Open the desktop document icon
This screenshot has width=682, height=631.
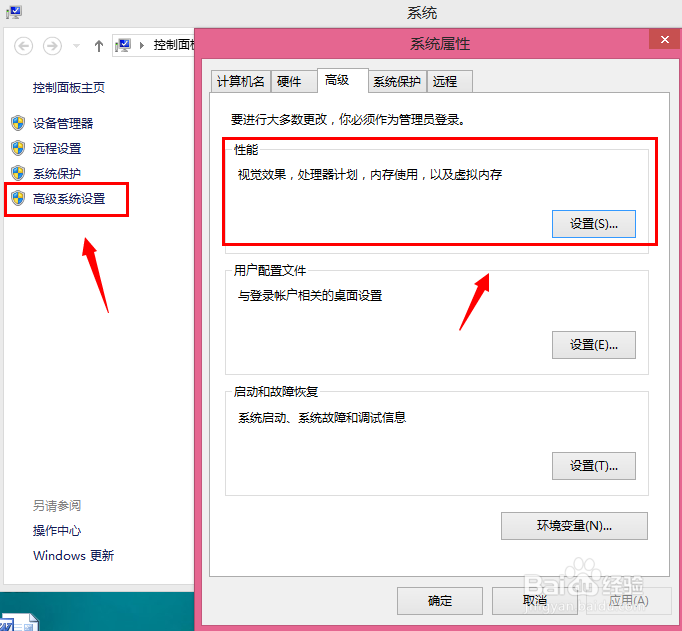tap(20, 622)
